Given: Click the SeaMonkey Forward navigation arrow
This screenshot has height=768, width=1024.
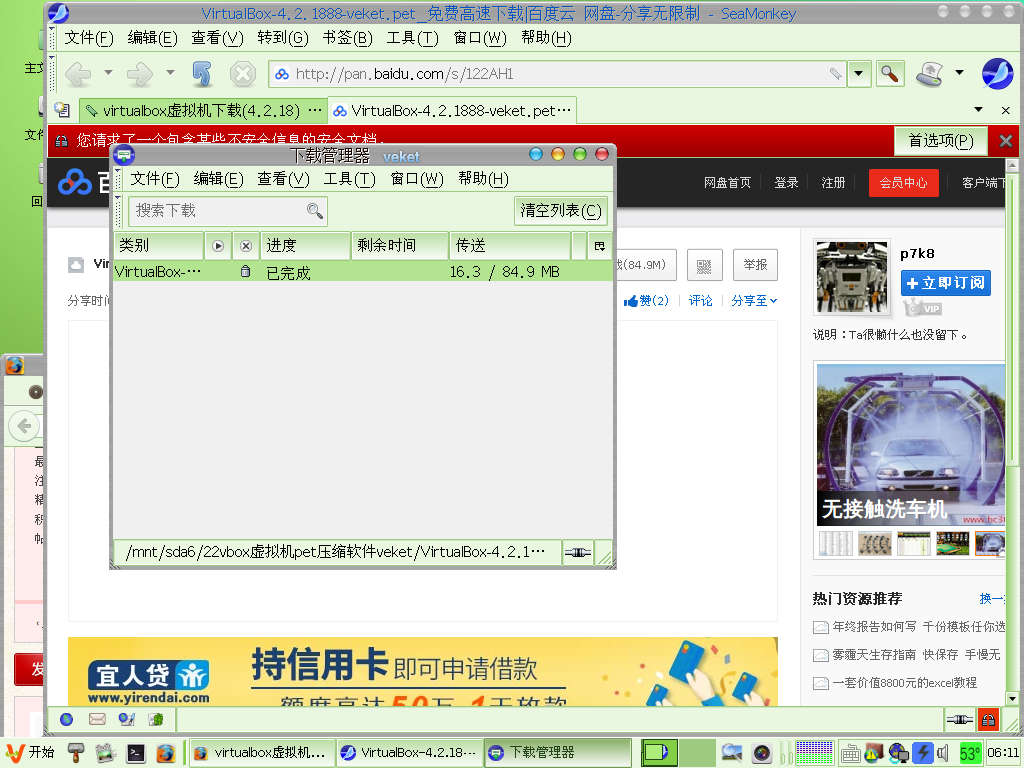Looking at the screenshot, I should [x=139, y=74].
